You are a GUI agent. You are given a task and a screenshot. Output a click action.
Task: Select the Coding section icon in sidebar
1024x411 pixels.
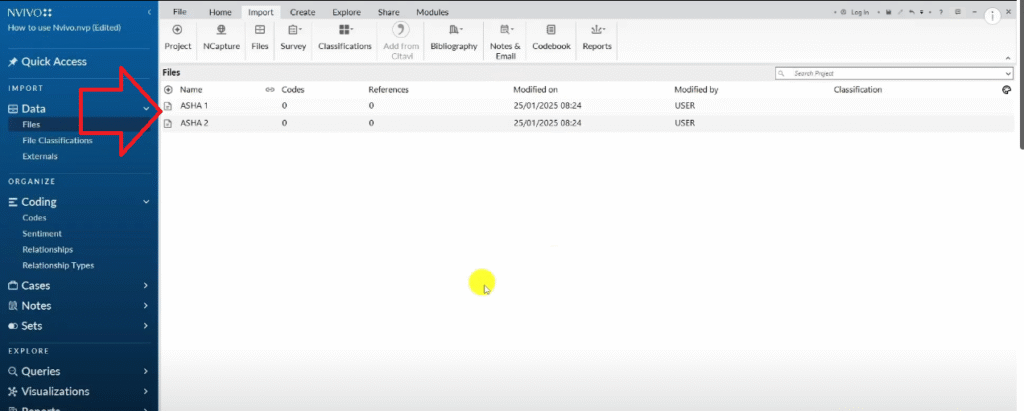click(12, 203)
